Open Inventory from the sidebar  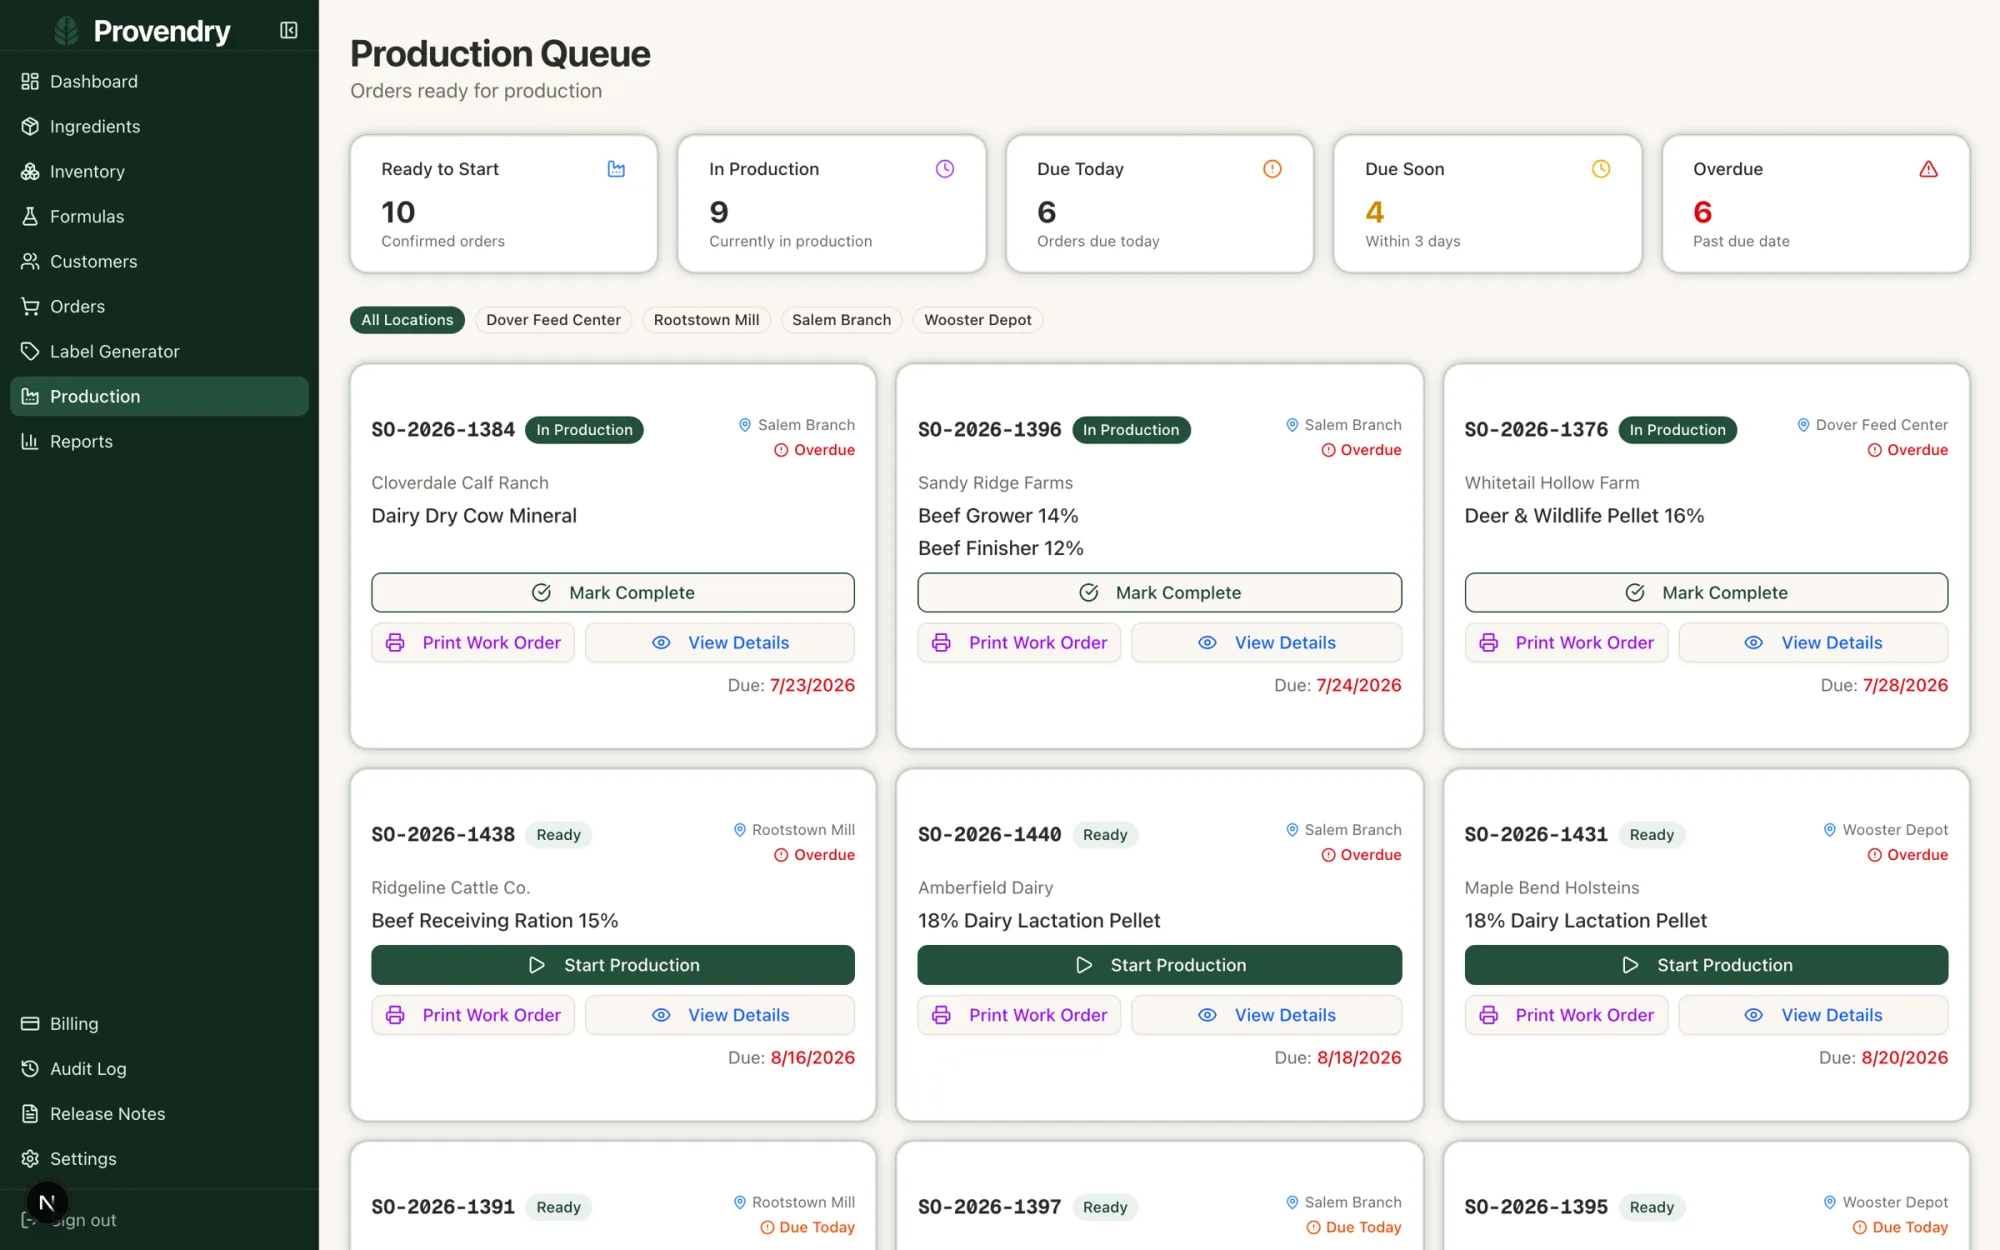pyautogui.click(x=159, y=171)
